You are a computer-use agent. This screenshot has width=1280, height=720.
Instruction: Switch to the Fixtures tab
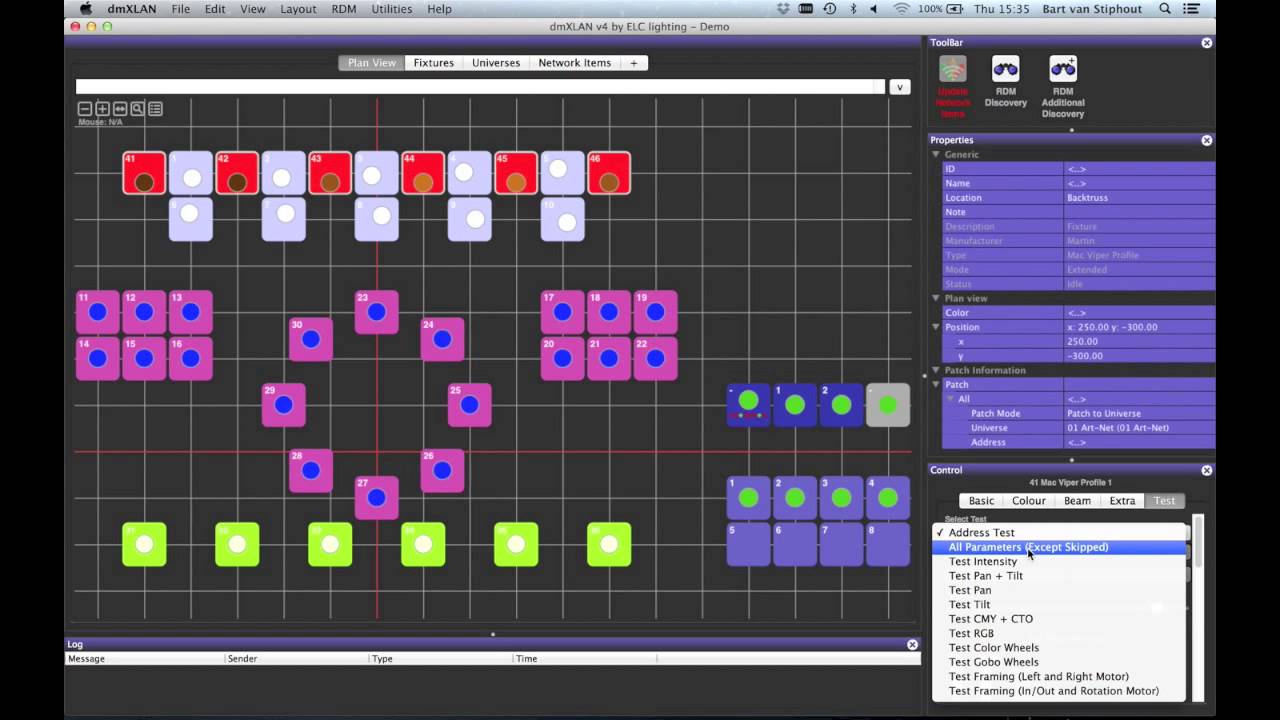pos(433,63)
